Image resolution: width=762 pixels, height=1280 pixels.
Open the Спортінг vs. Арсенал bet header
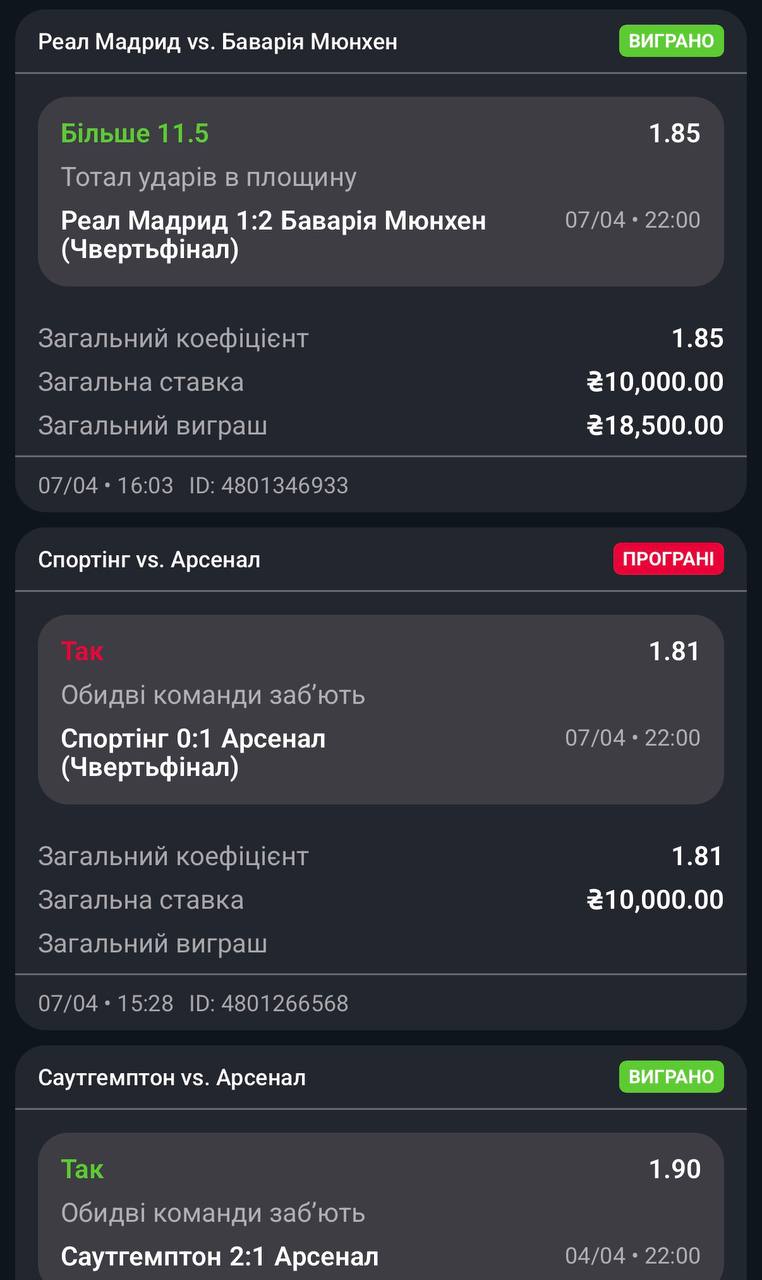click(x=149, y=560)
